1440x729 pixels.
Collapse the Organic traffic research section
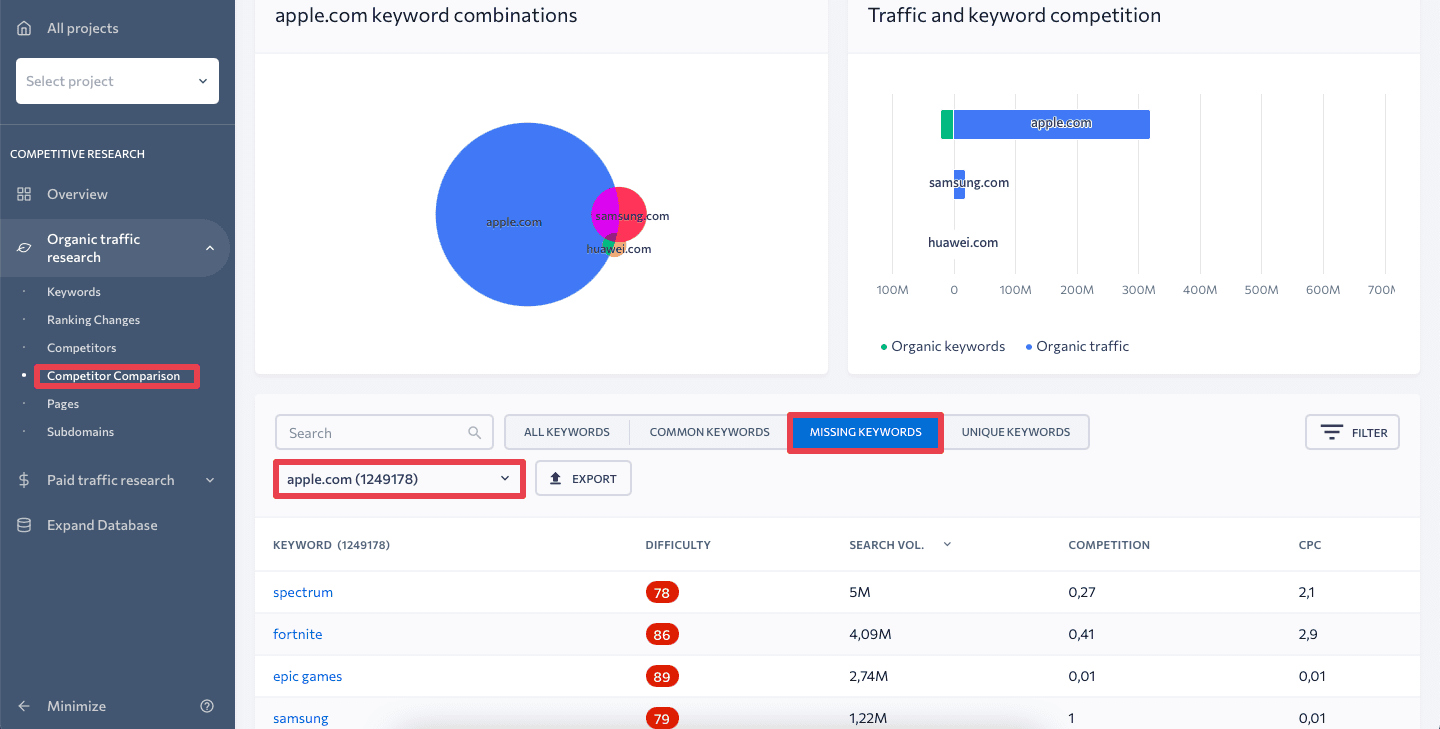210,248
